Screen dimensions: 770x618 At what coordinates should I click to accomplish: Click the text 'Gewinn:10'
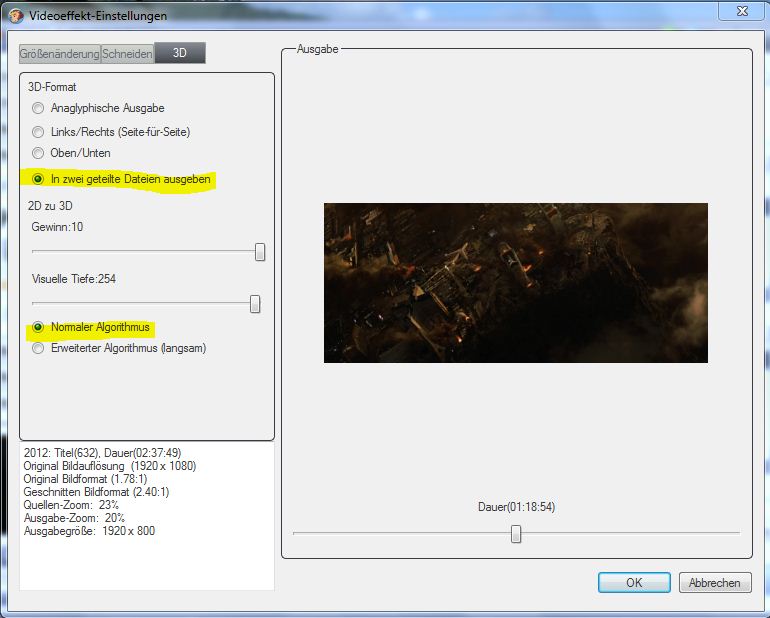coord(57,227)
